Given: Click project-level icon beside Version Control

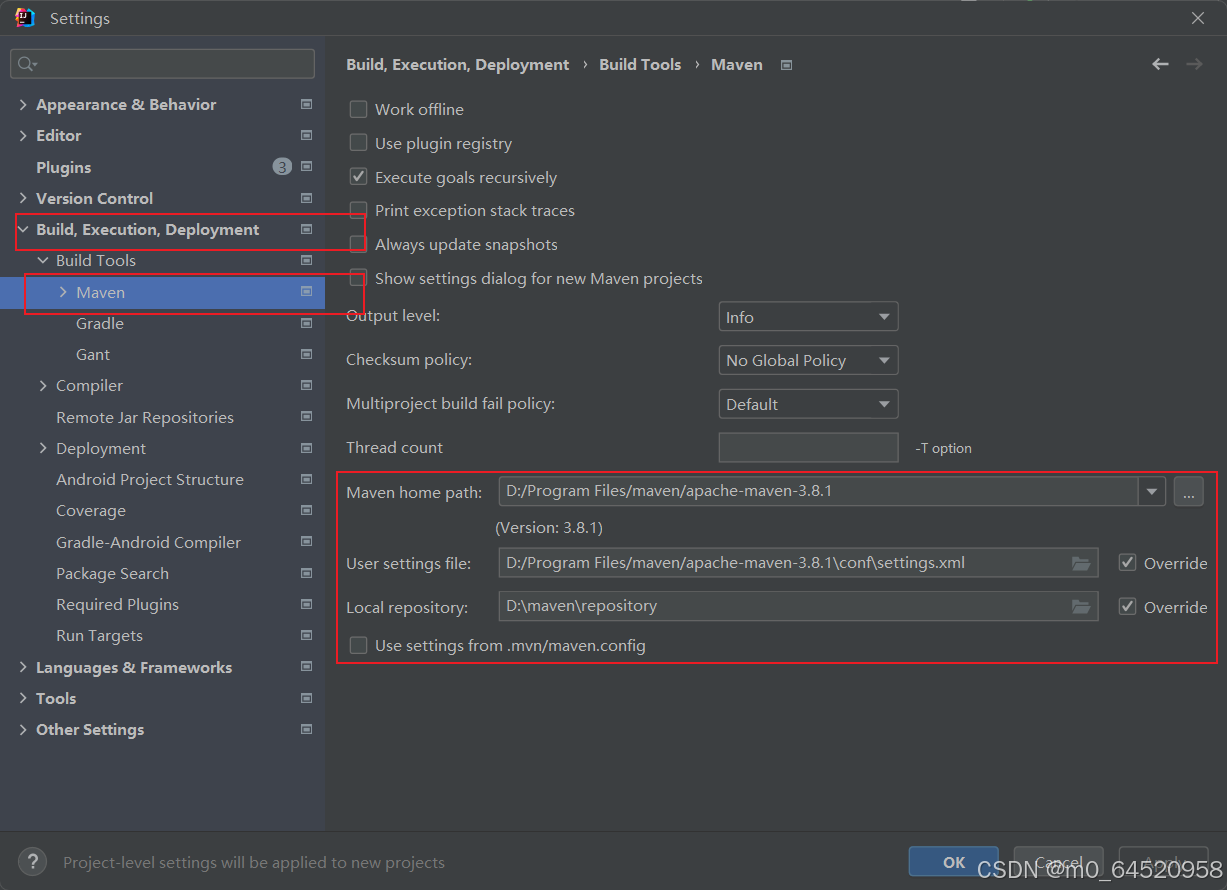Looking at the screenshot, I should (x=306, y=198).
